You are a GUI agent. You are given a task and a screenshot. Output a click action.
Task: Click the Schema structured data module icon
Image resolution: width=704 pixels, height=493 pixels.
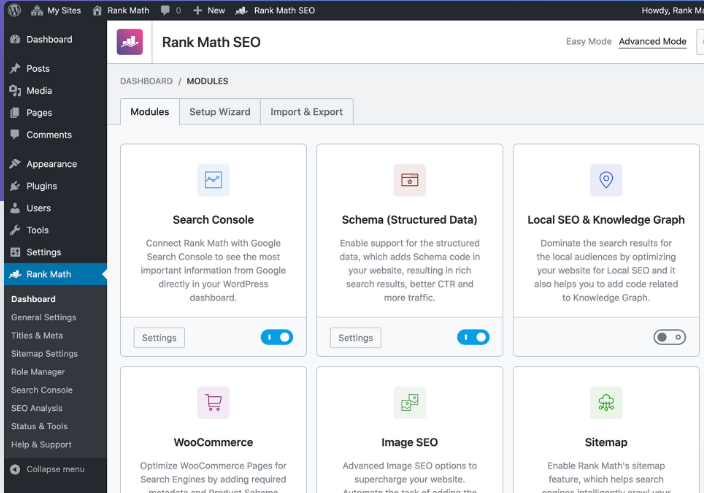(x=409, y=180)
